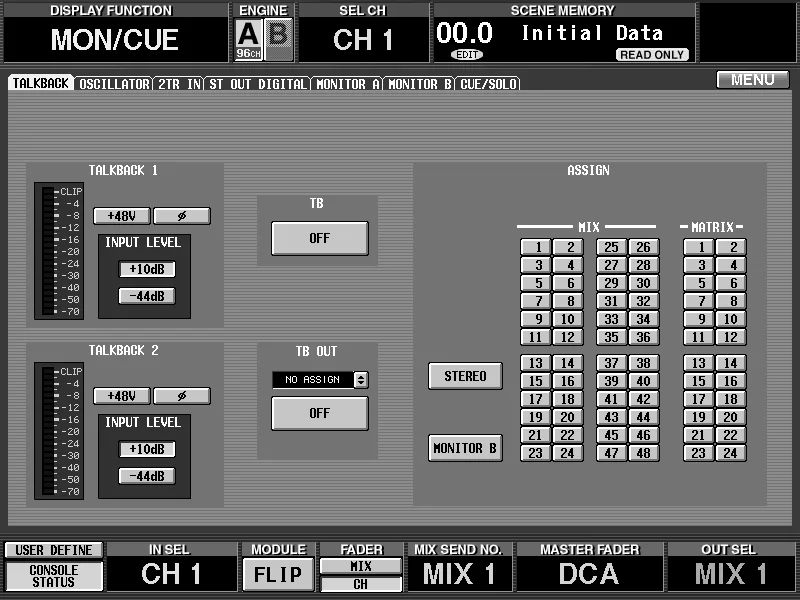
Task: Open the 2TR IN tab
Action: pos(179,84)
